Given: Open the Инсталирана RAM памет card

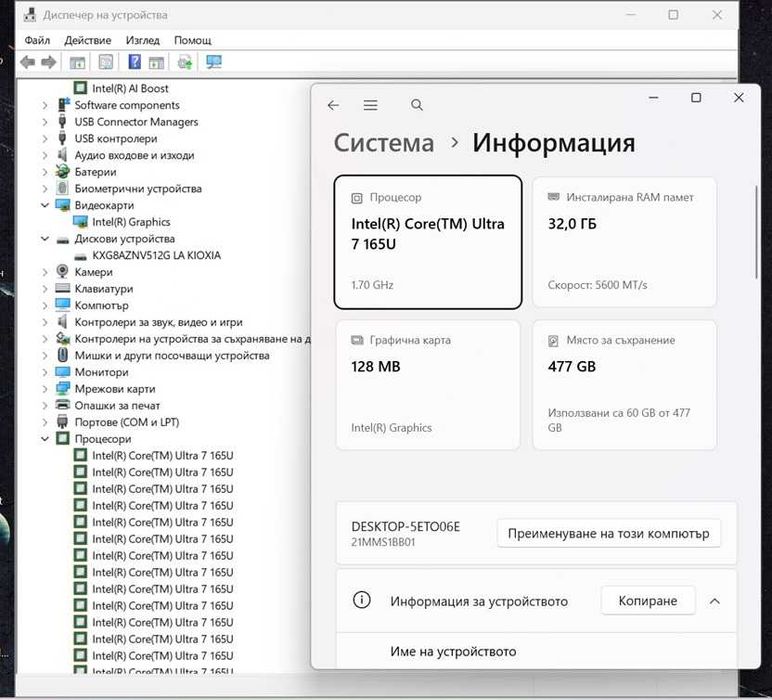Looking at the screenshot, I should click(624, 242).
